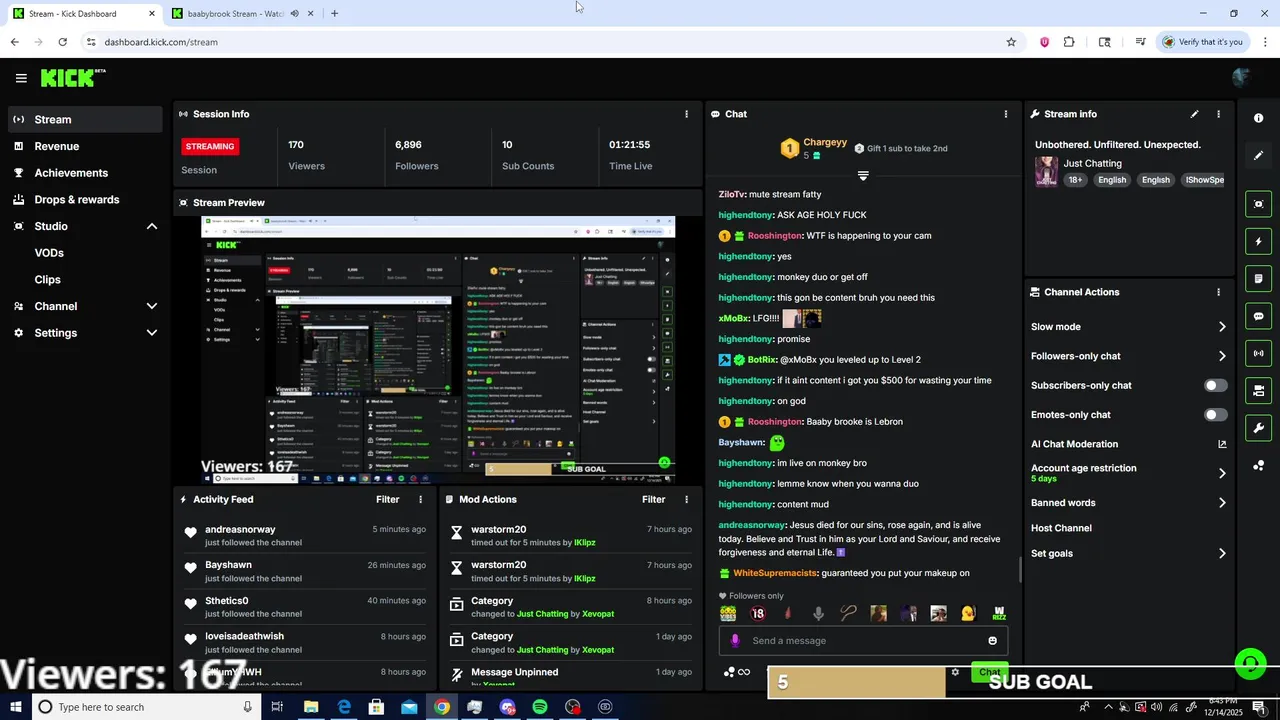Open Followers-only chat options

[1128, 356]
